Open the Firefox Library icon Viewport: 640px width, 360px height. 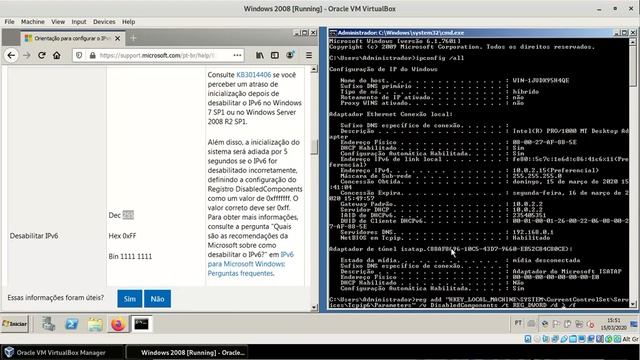tap(260, 55)
